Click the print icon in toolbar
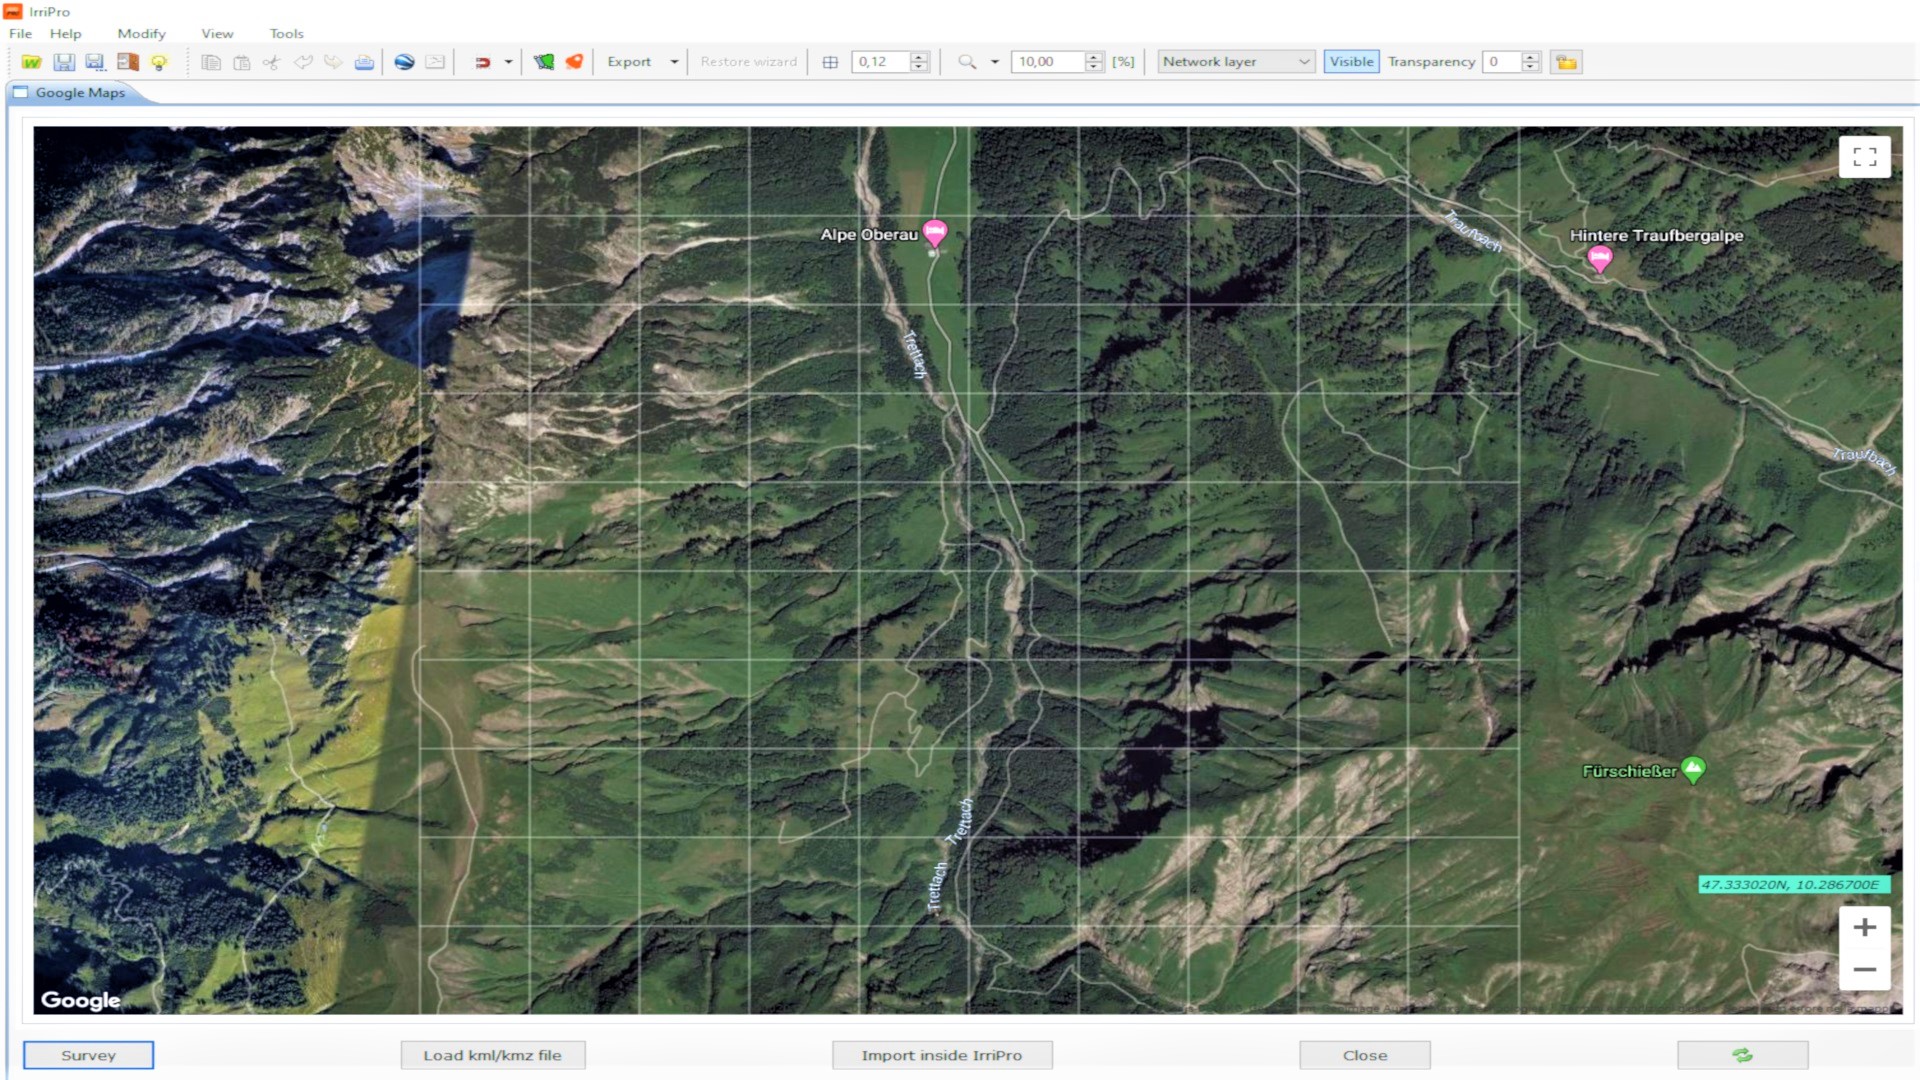 coord(364,62)
